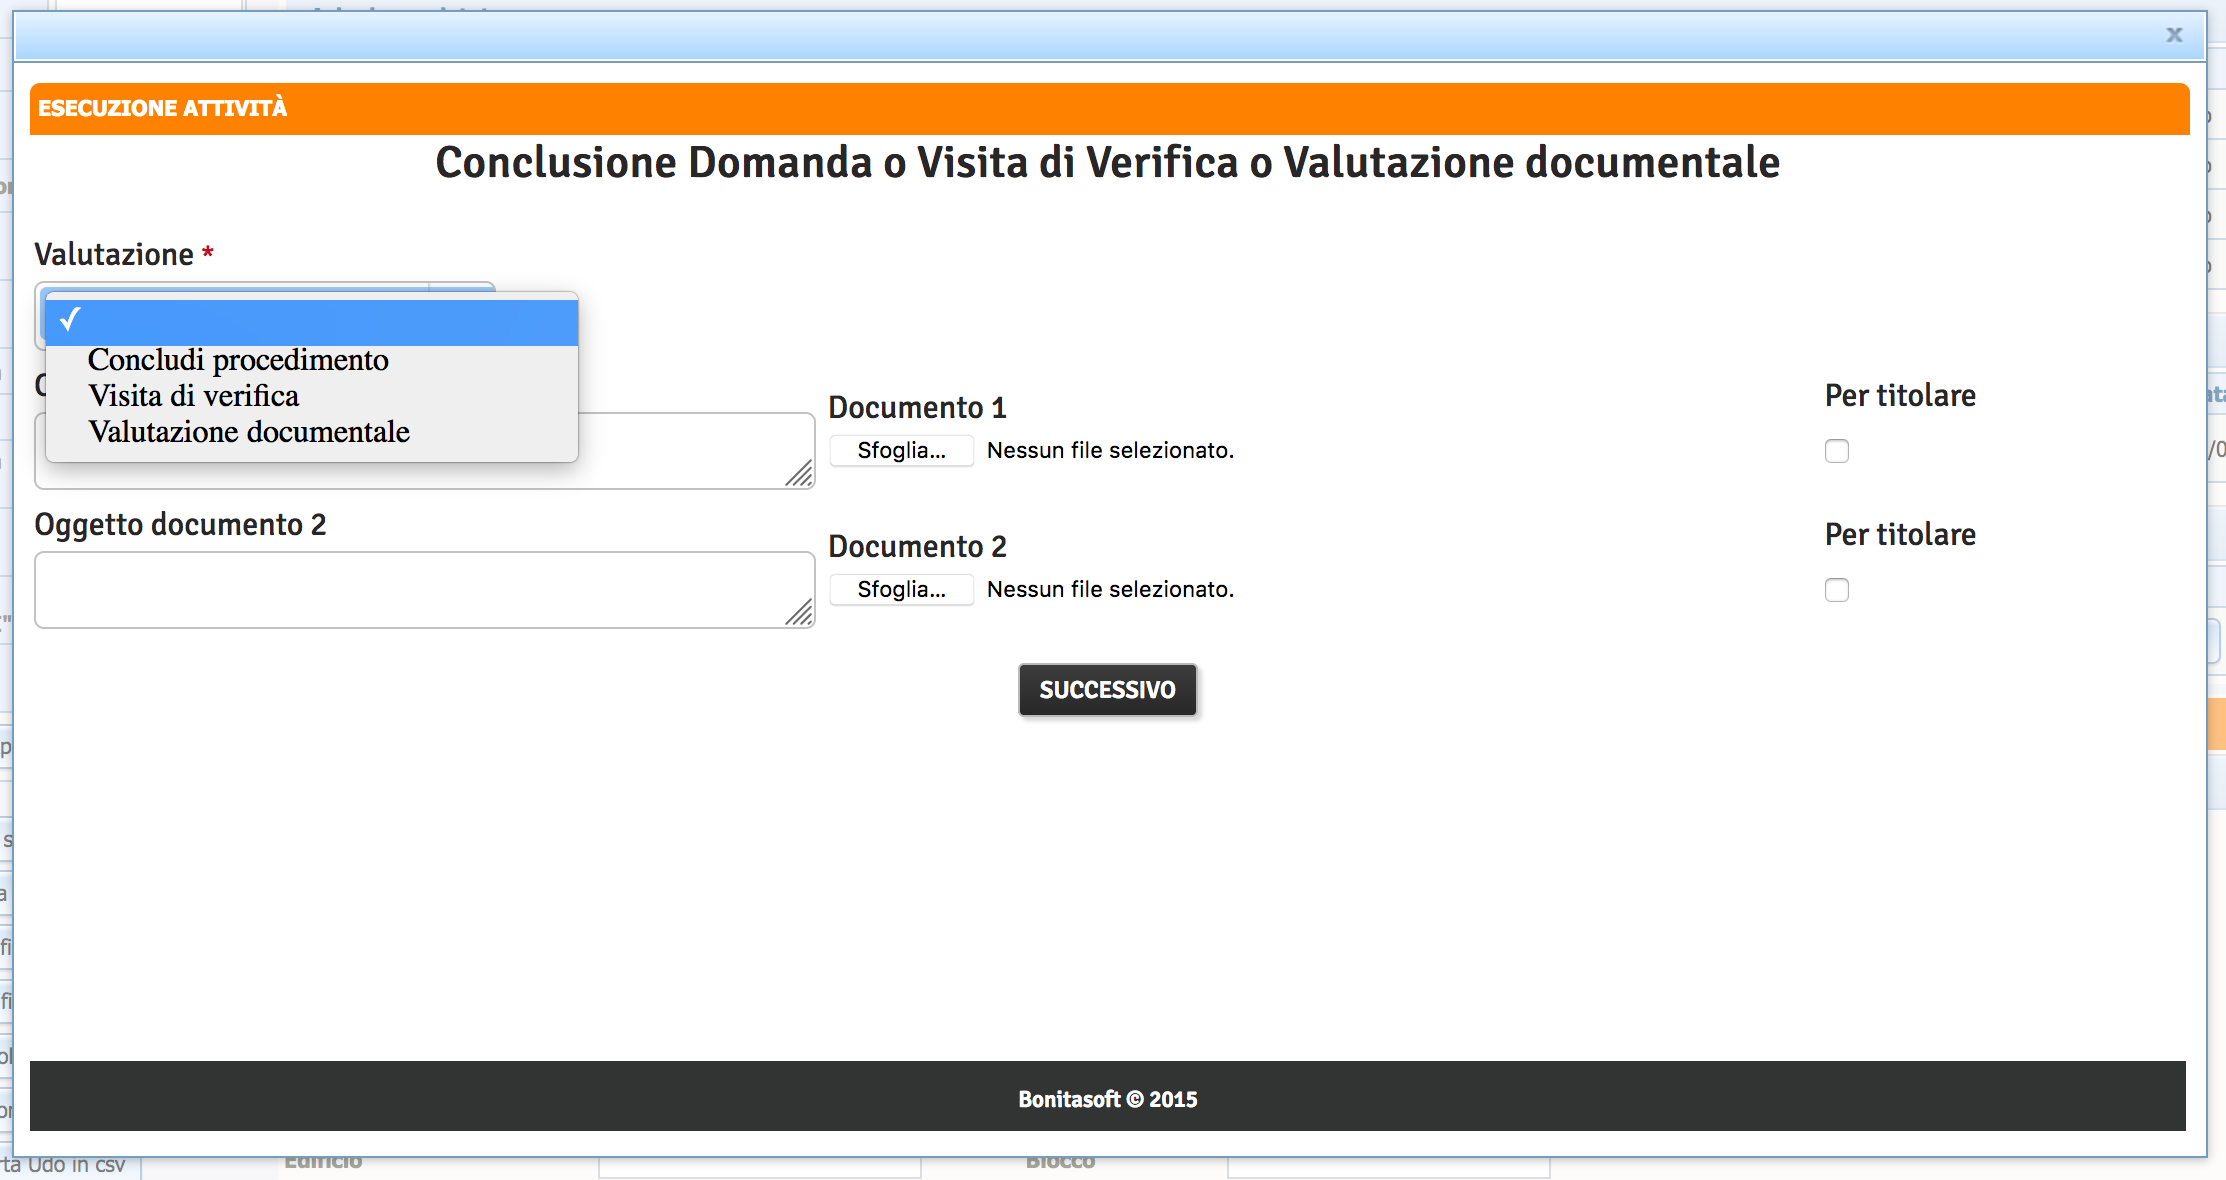Screen dimensions: 2226x1180
Task: Choose 'Valutazione documentale' option
Action: (249, 432)
